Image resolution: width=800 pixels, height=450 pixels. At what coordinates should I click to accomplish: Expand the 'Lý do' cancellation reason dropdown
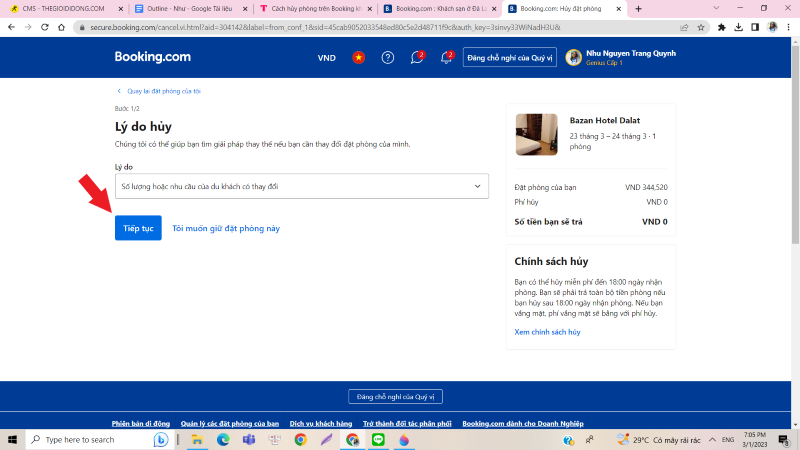pos(302,186)
